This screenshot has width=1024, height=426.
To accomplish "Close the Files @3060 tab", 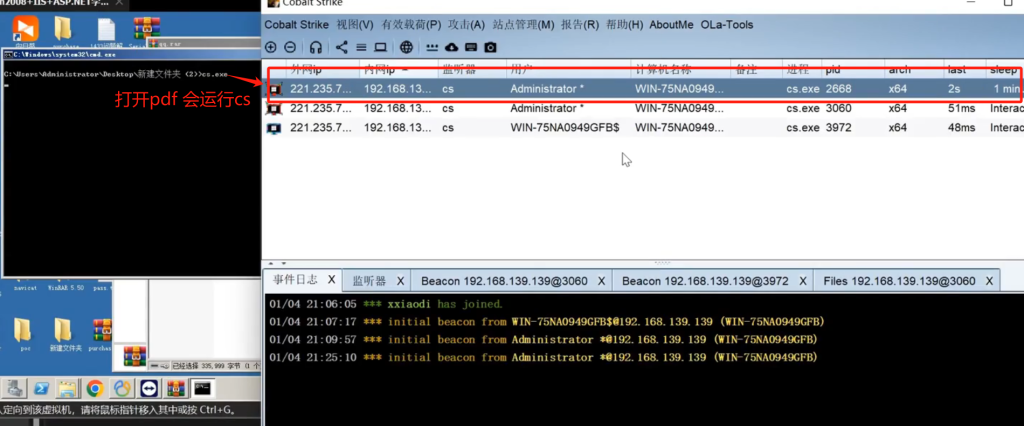I will click(x=989, y=281).
